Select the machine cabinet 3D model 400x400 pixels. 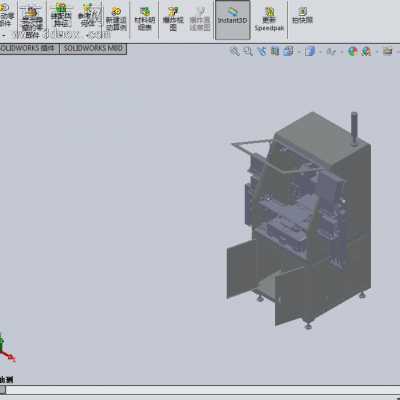pos(299,220)
